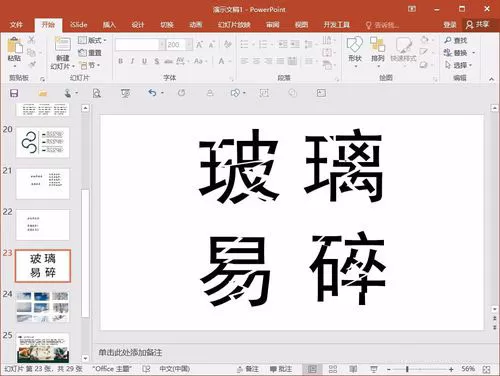Open the iSlide ribbon tab

pos(79,25)
